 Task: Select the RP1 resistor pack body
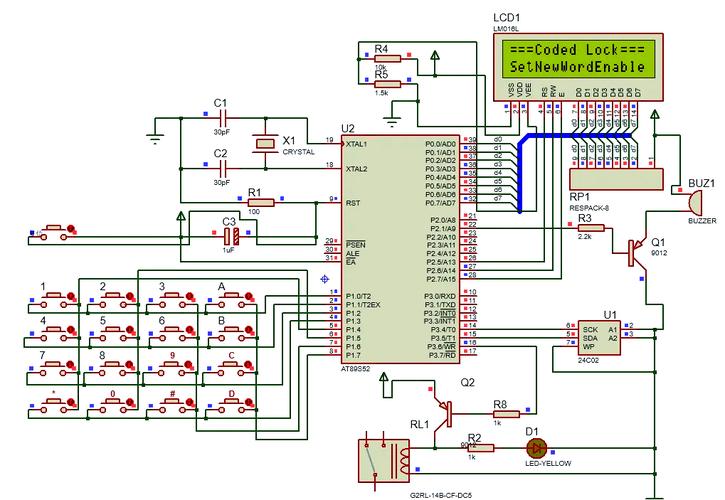point(615,179)
